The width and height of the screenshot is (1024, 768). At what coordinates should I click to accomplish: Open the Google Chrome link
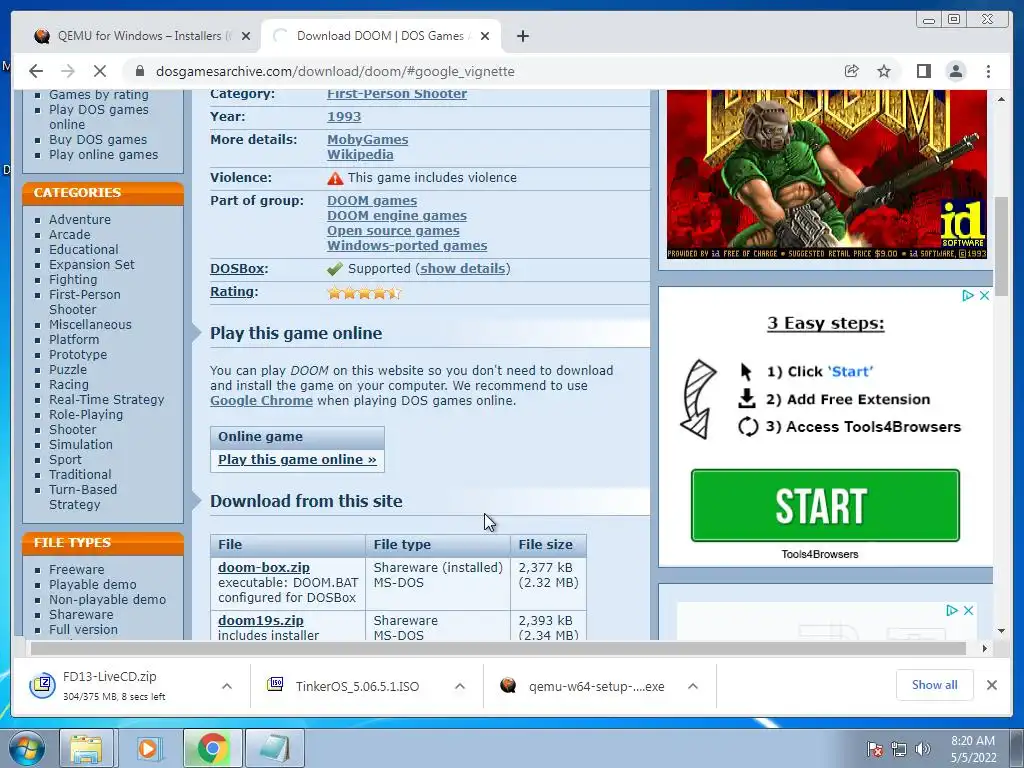pos(261,400)
